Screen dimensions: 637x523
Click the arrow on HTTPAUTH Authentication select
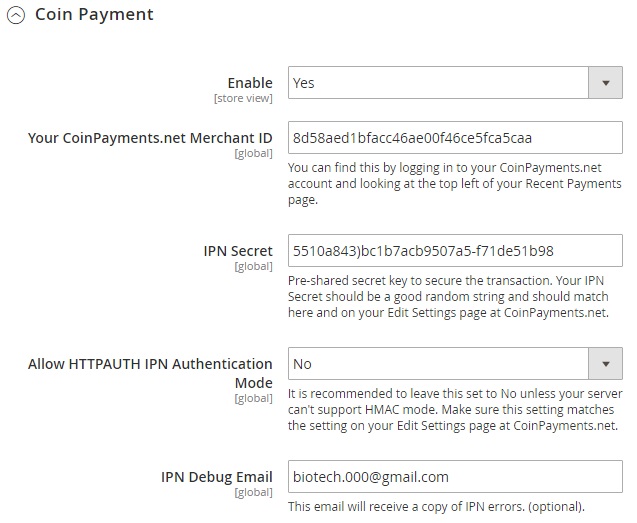pos(605,364)
